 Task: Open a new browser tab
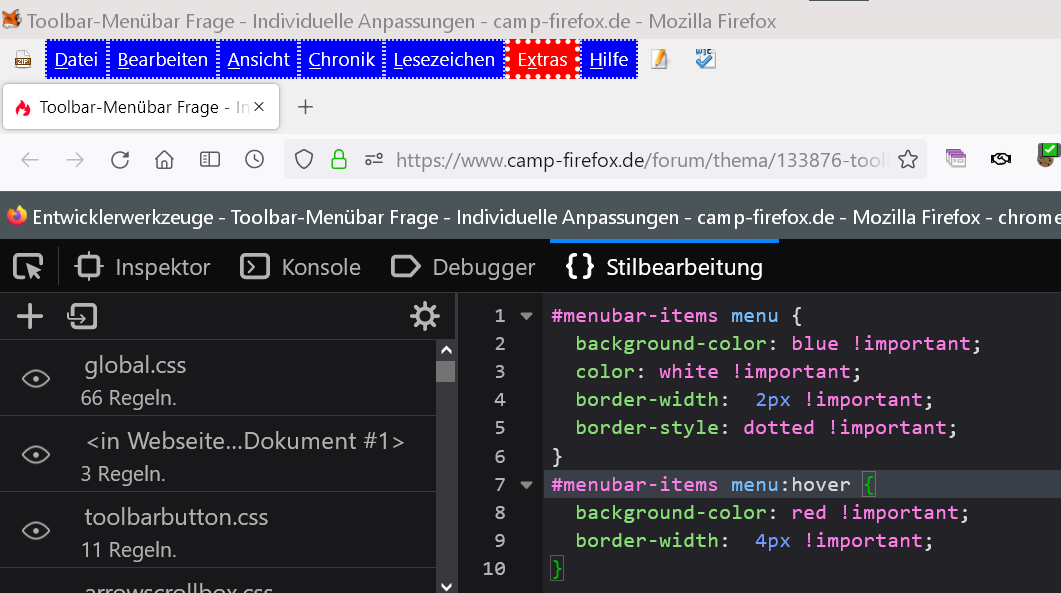click(x=305, y=107)
